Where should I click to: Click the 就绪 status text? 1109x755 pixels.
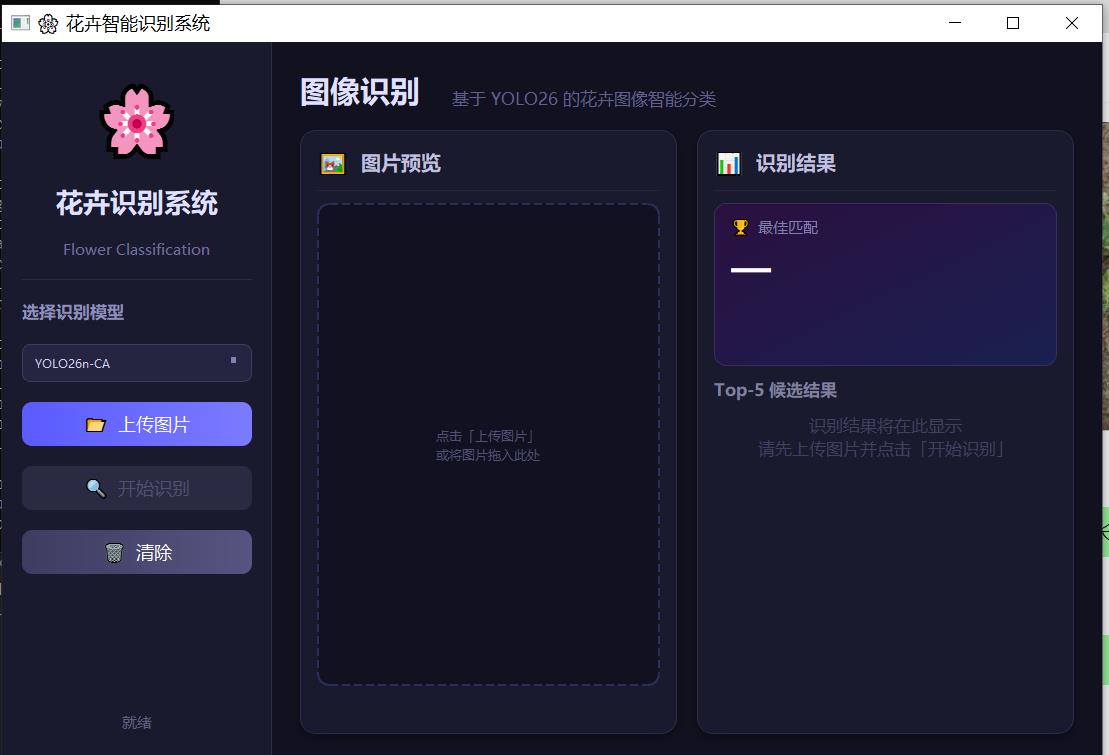click(x=136, y=722)
